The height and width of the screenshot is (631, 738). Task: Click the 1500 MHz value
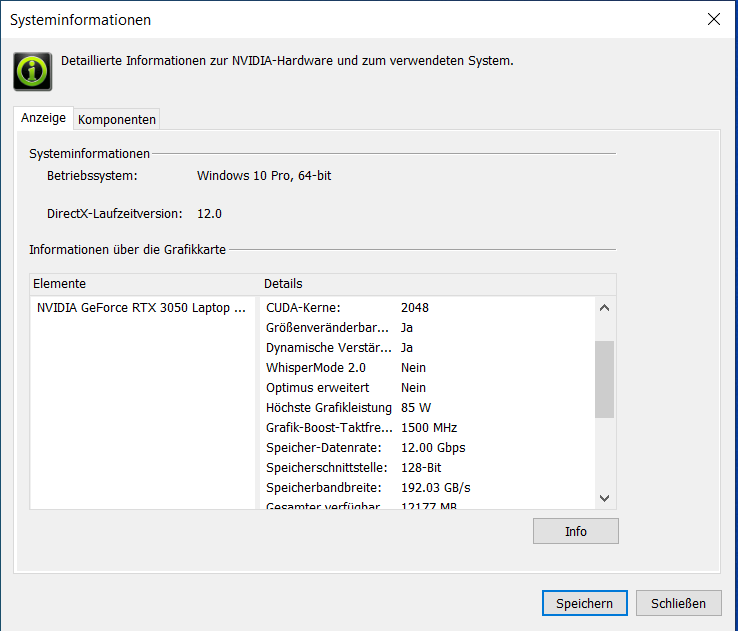point(429,428)
